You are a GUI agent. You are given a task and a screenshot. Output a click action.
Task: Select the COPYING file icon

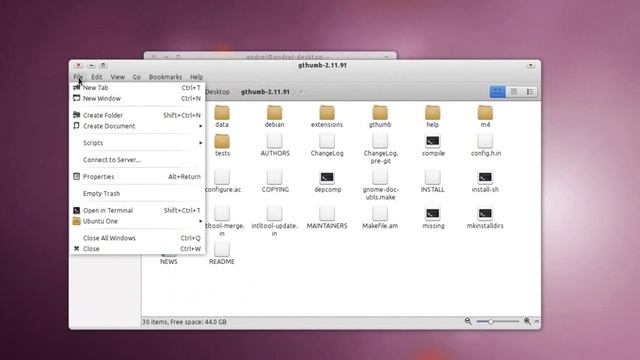tap(274, 177)
